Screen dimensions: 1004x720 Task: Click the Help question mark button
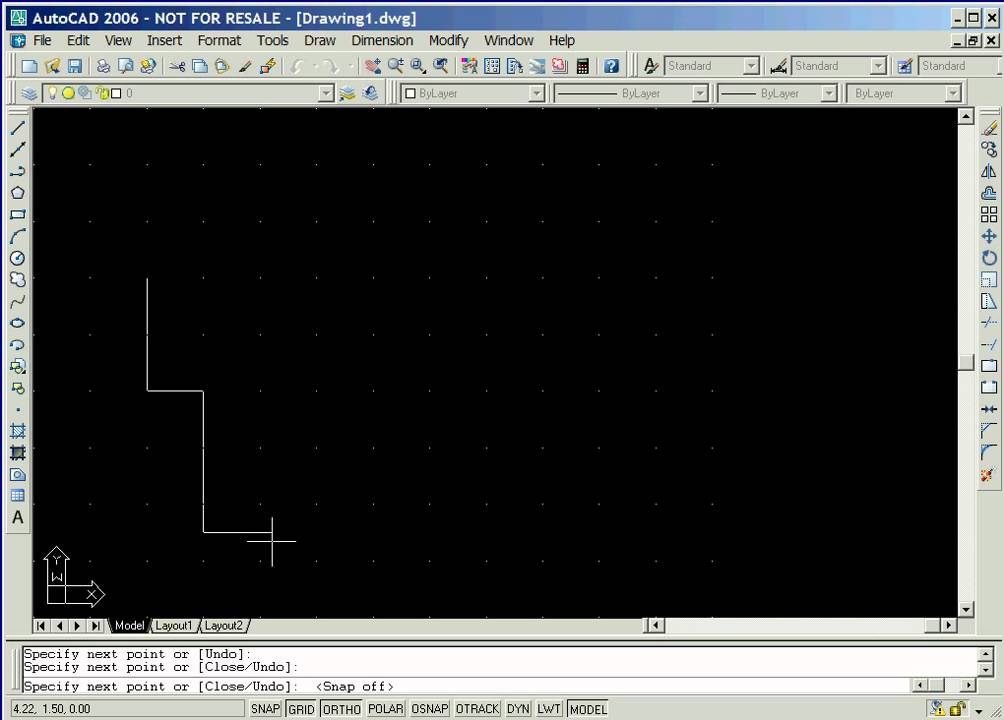tap(611, 66)
